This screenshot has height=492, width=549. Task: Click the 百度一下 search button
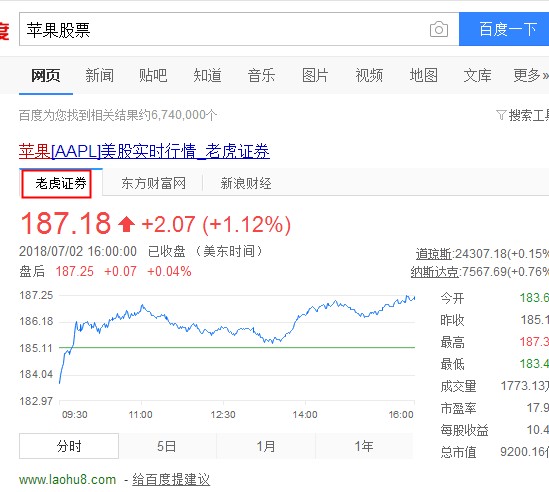pos(504,29)
